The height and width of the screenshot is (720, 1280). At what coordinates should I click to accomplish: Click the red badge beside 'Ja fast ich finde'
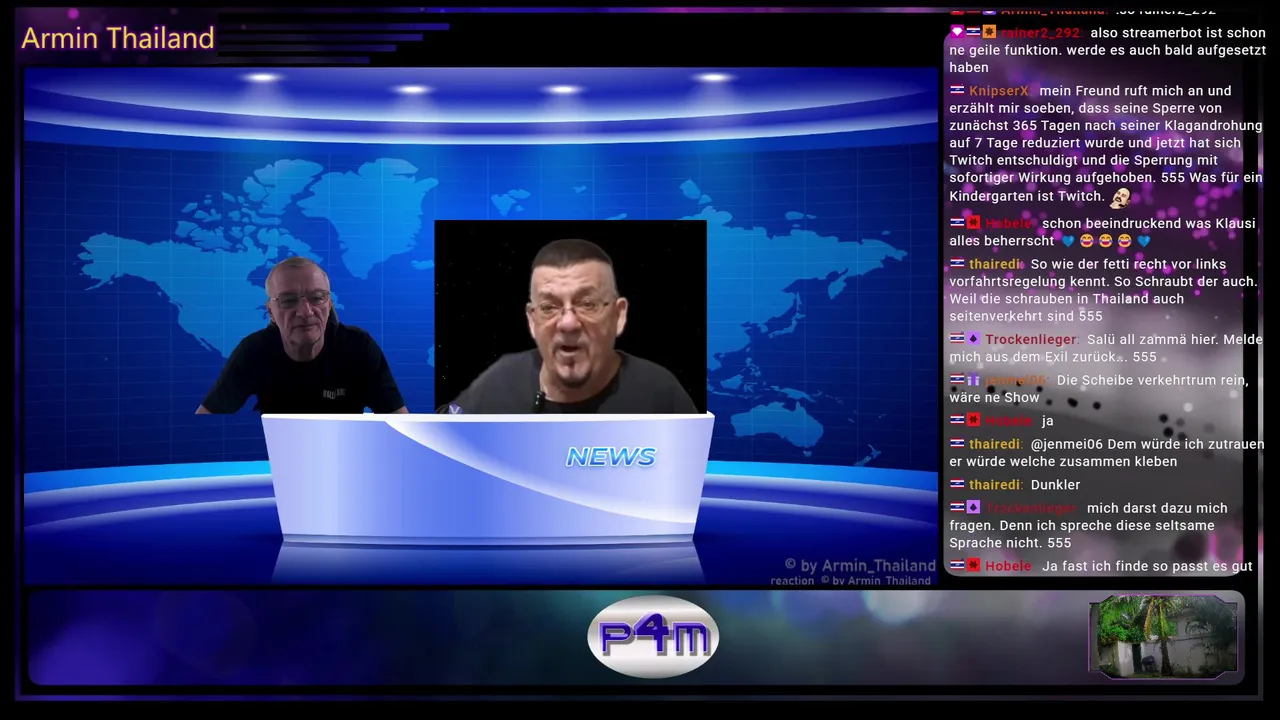tap(973, 566)
